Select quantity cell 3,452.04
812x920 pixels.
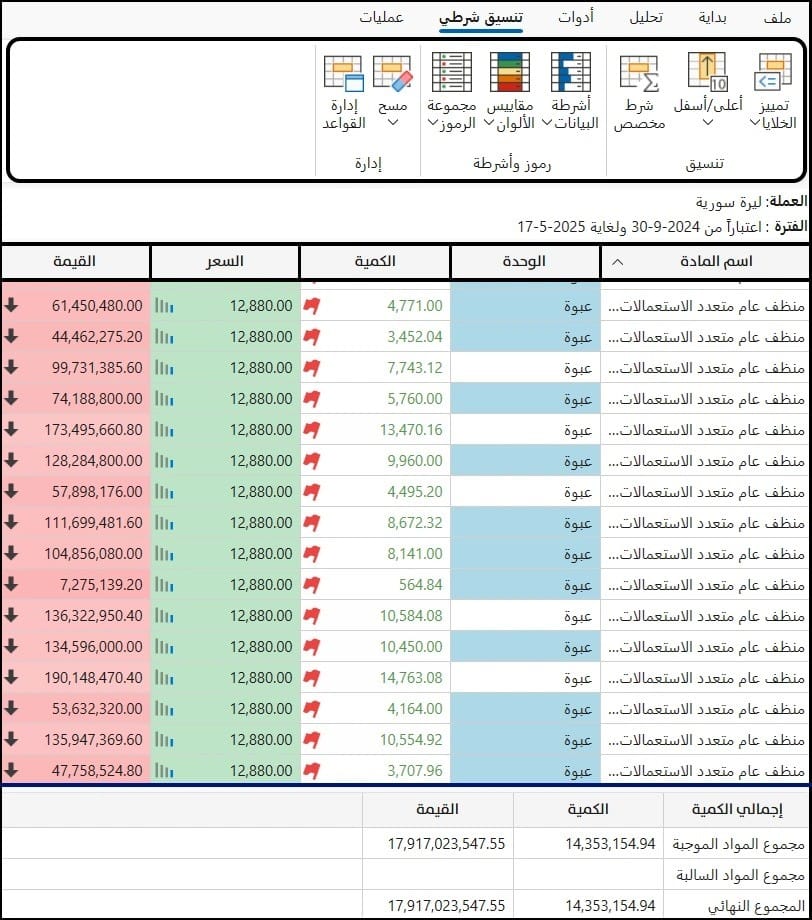376,337
